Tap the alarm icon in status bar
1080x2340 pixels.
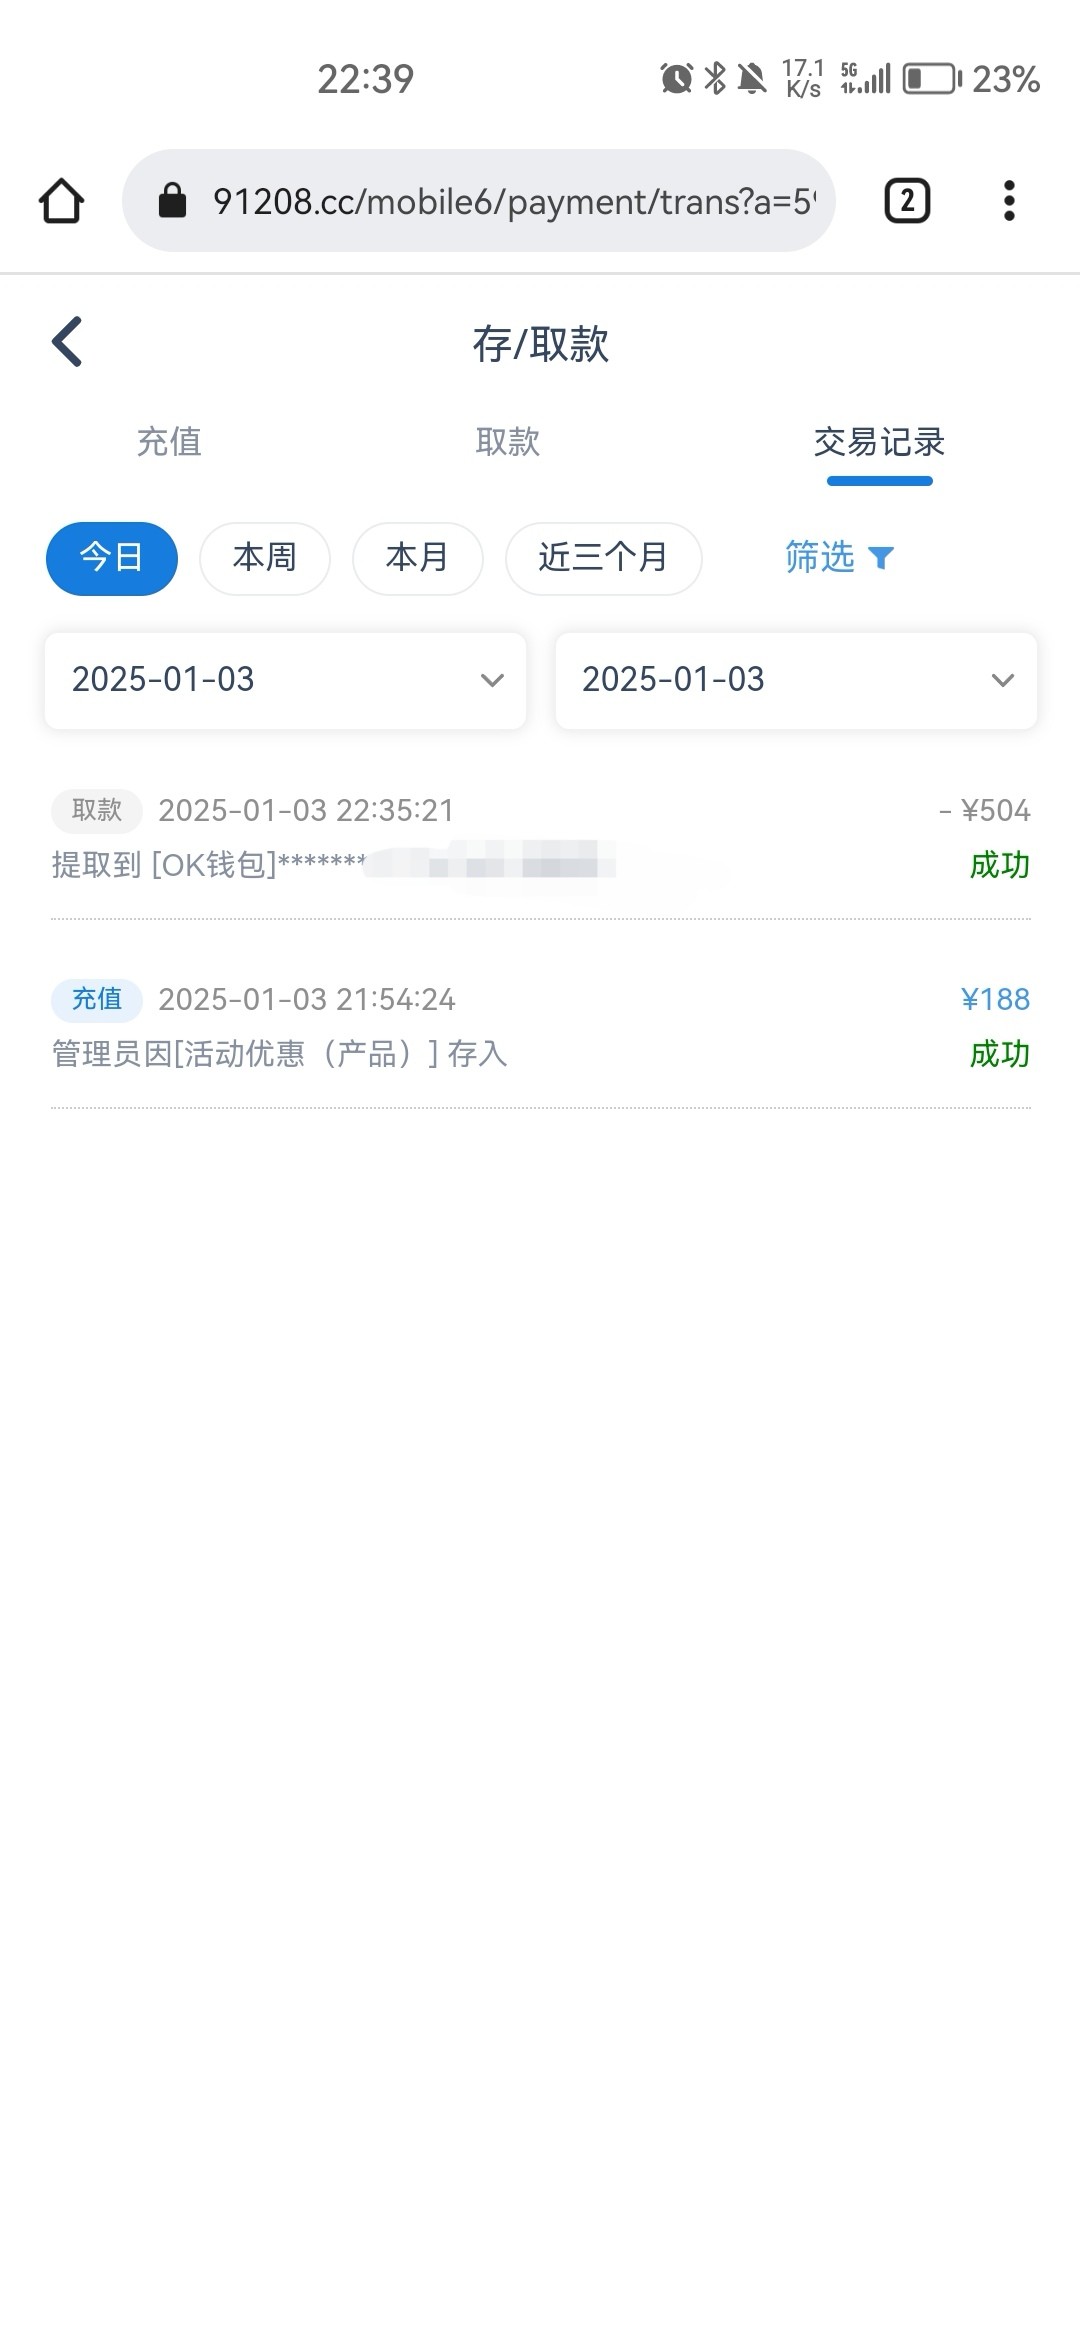[677, 78]
